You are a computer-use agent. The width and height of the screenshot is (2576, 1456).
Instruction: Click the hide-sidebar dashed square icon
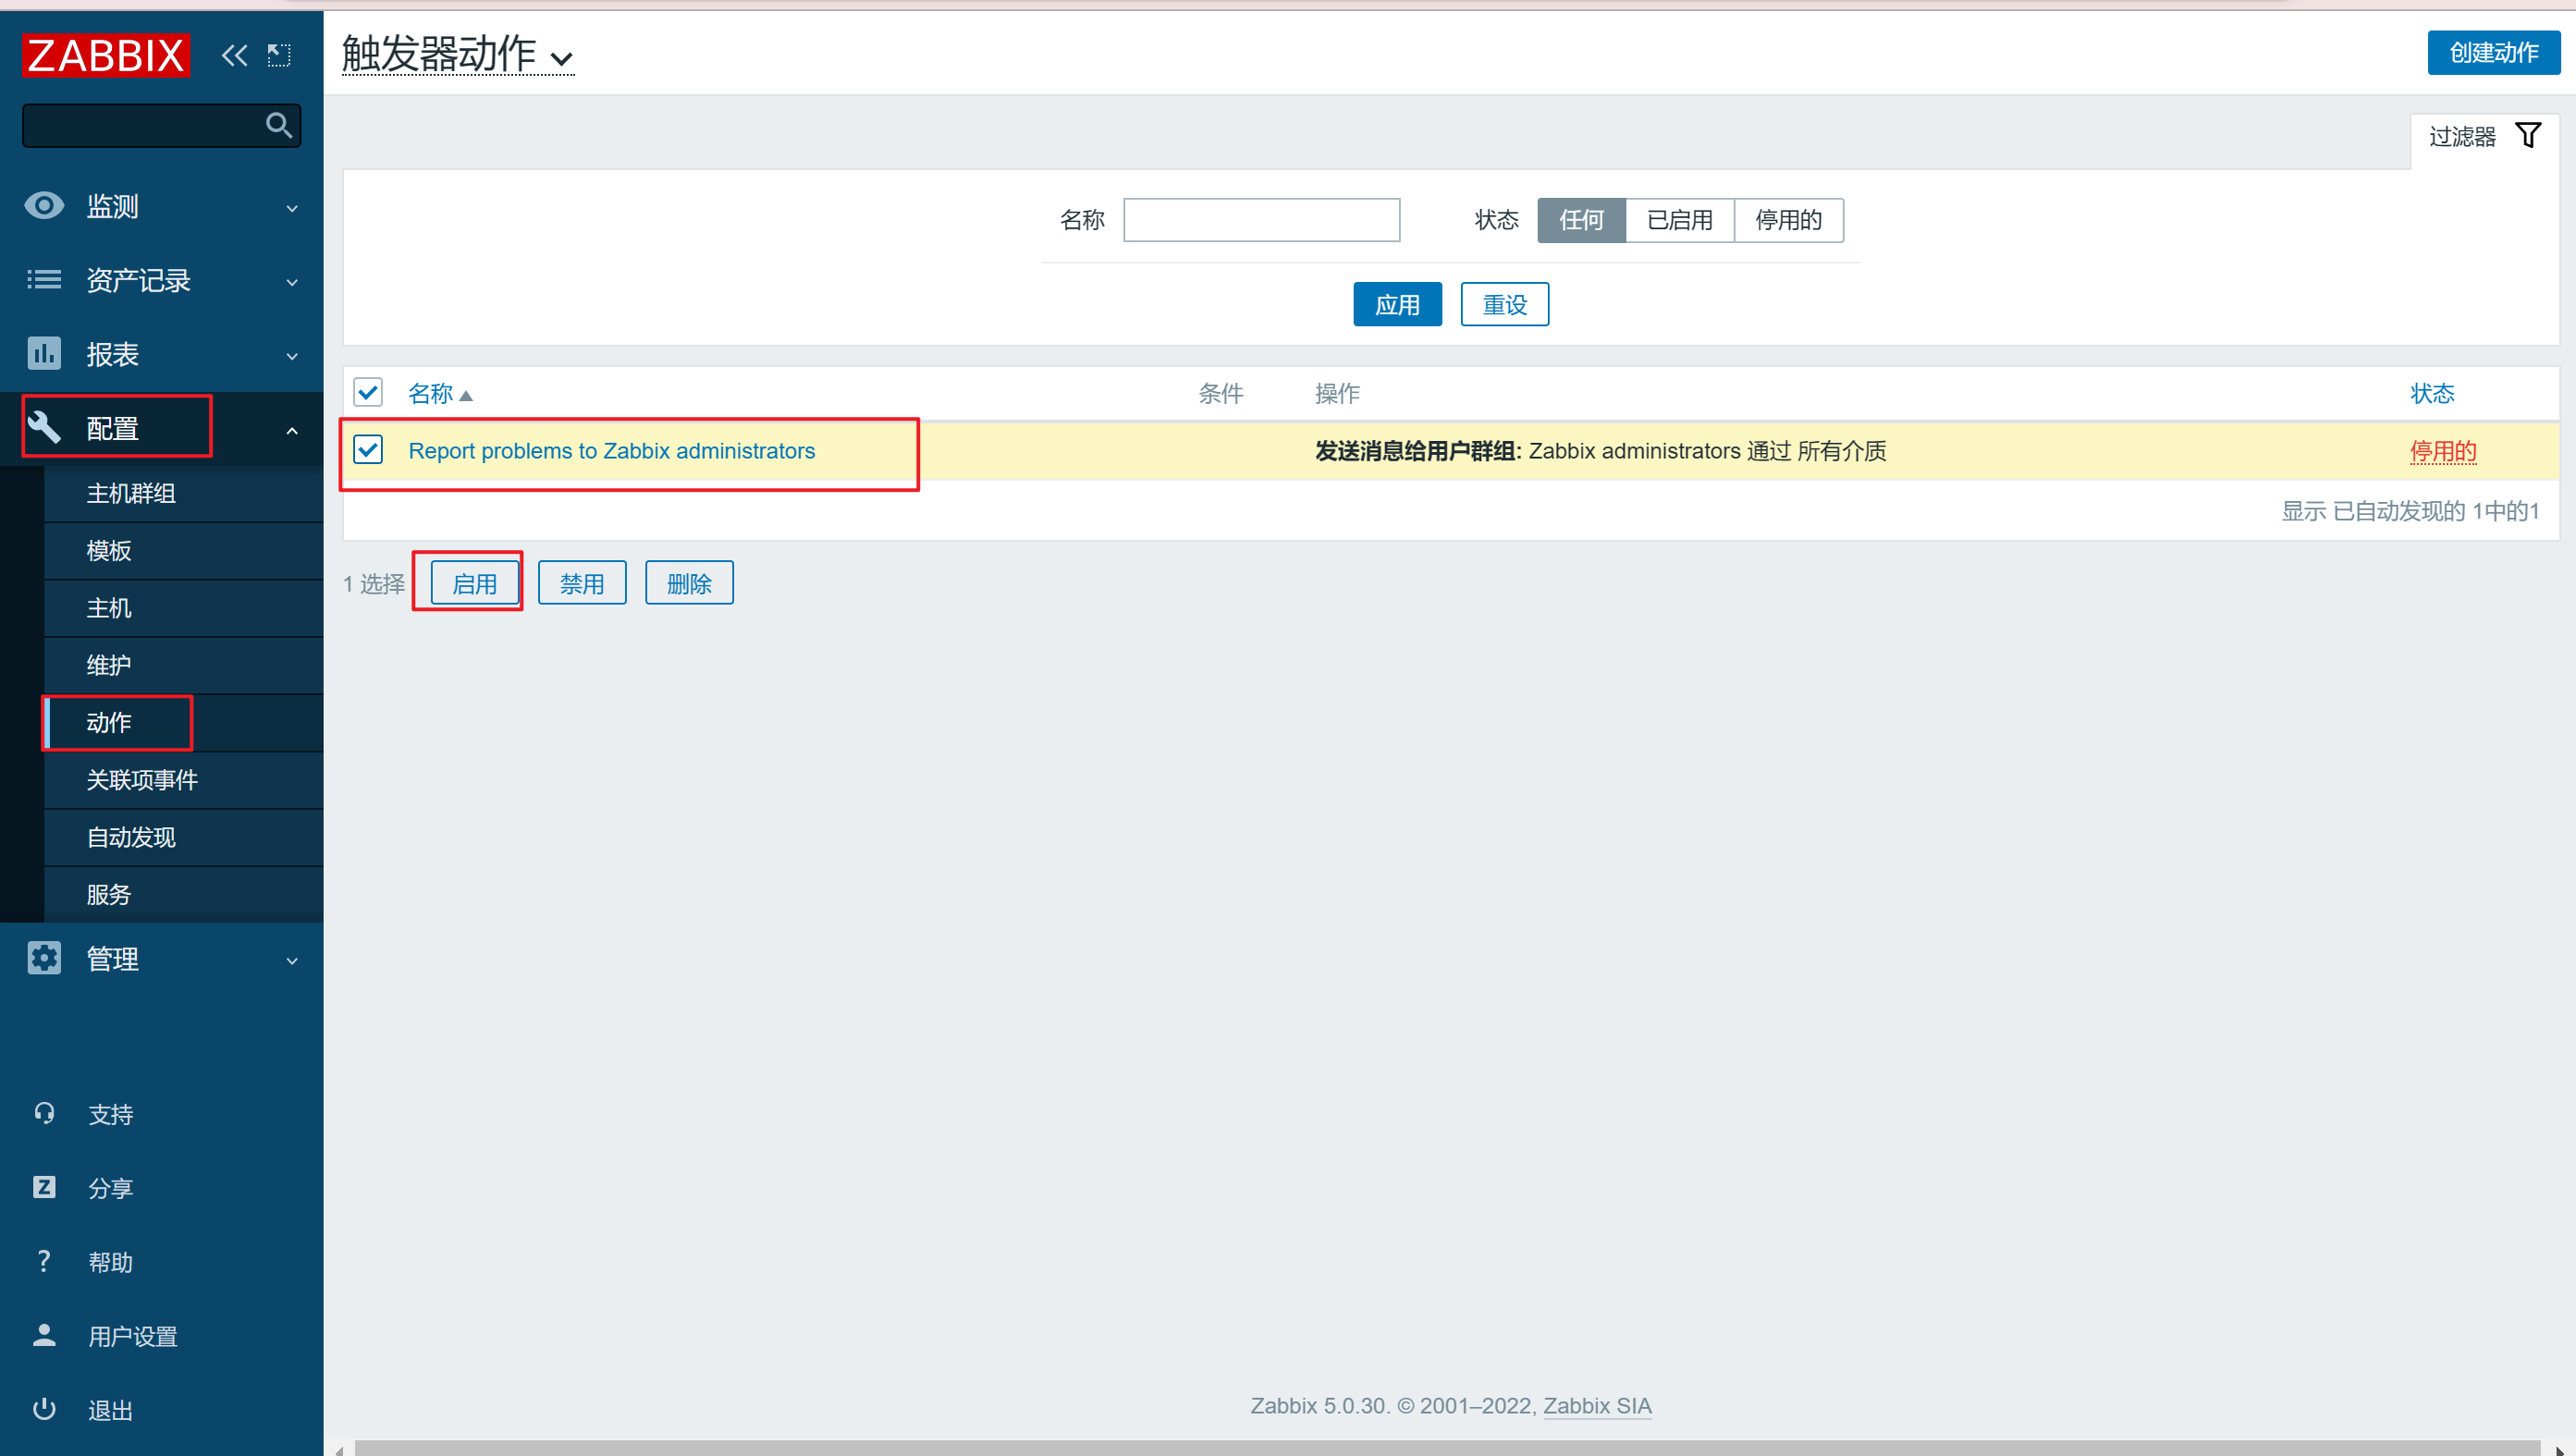(279, 55)
